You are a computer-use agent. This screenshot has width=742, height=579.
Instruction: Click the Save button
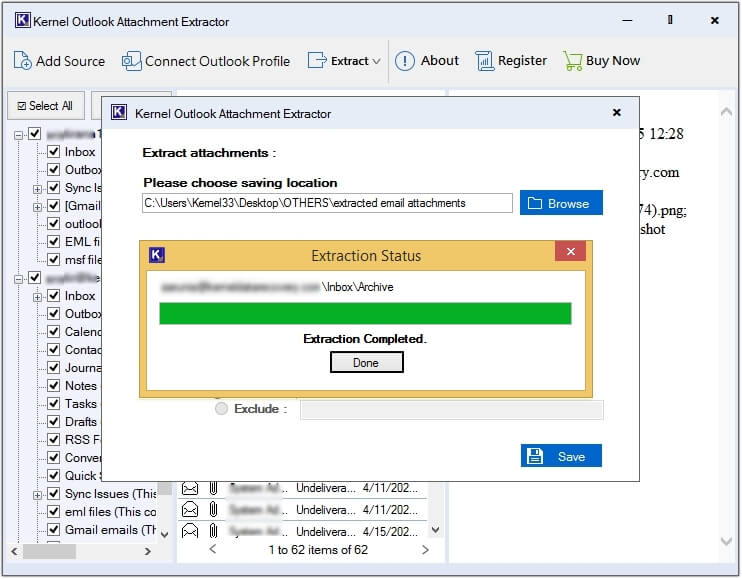click(561, 456)
